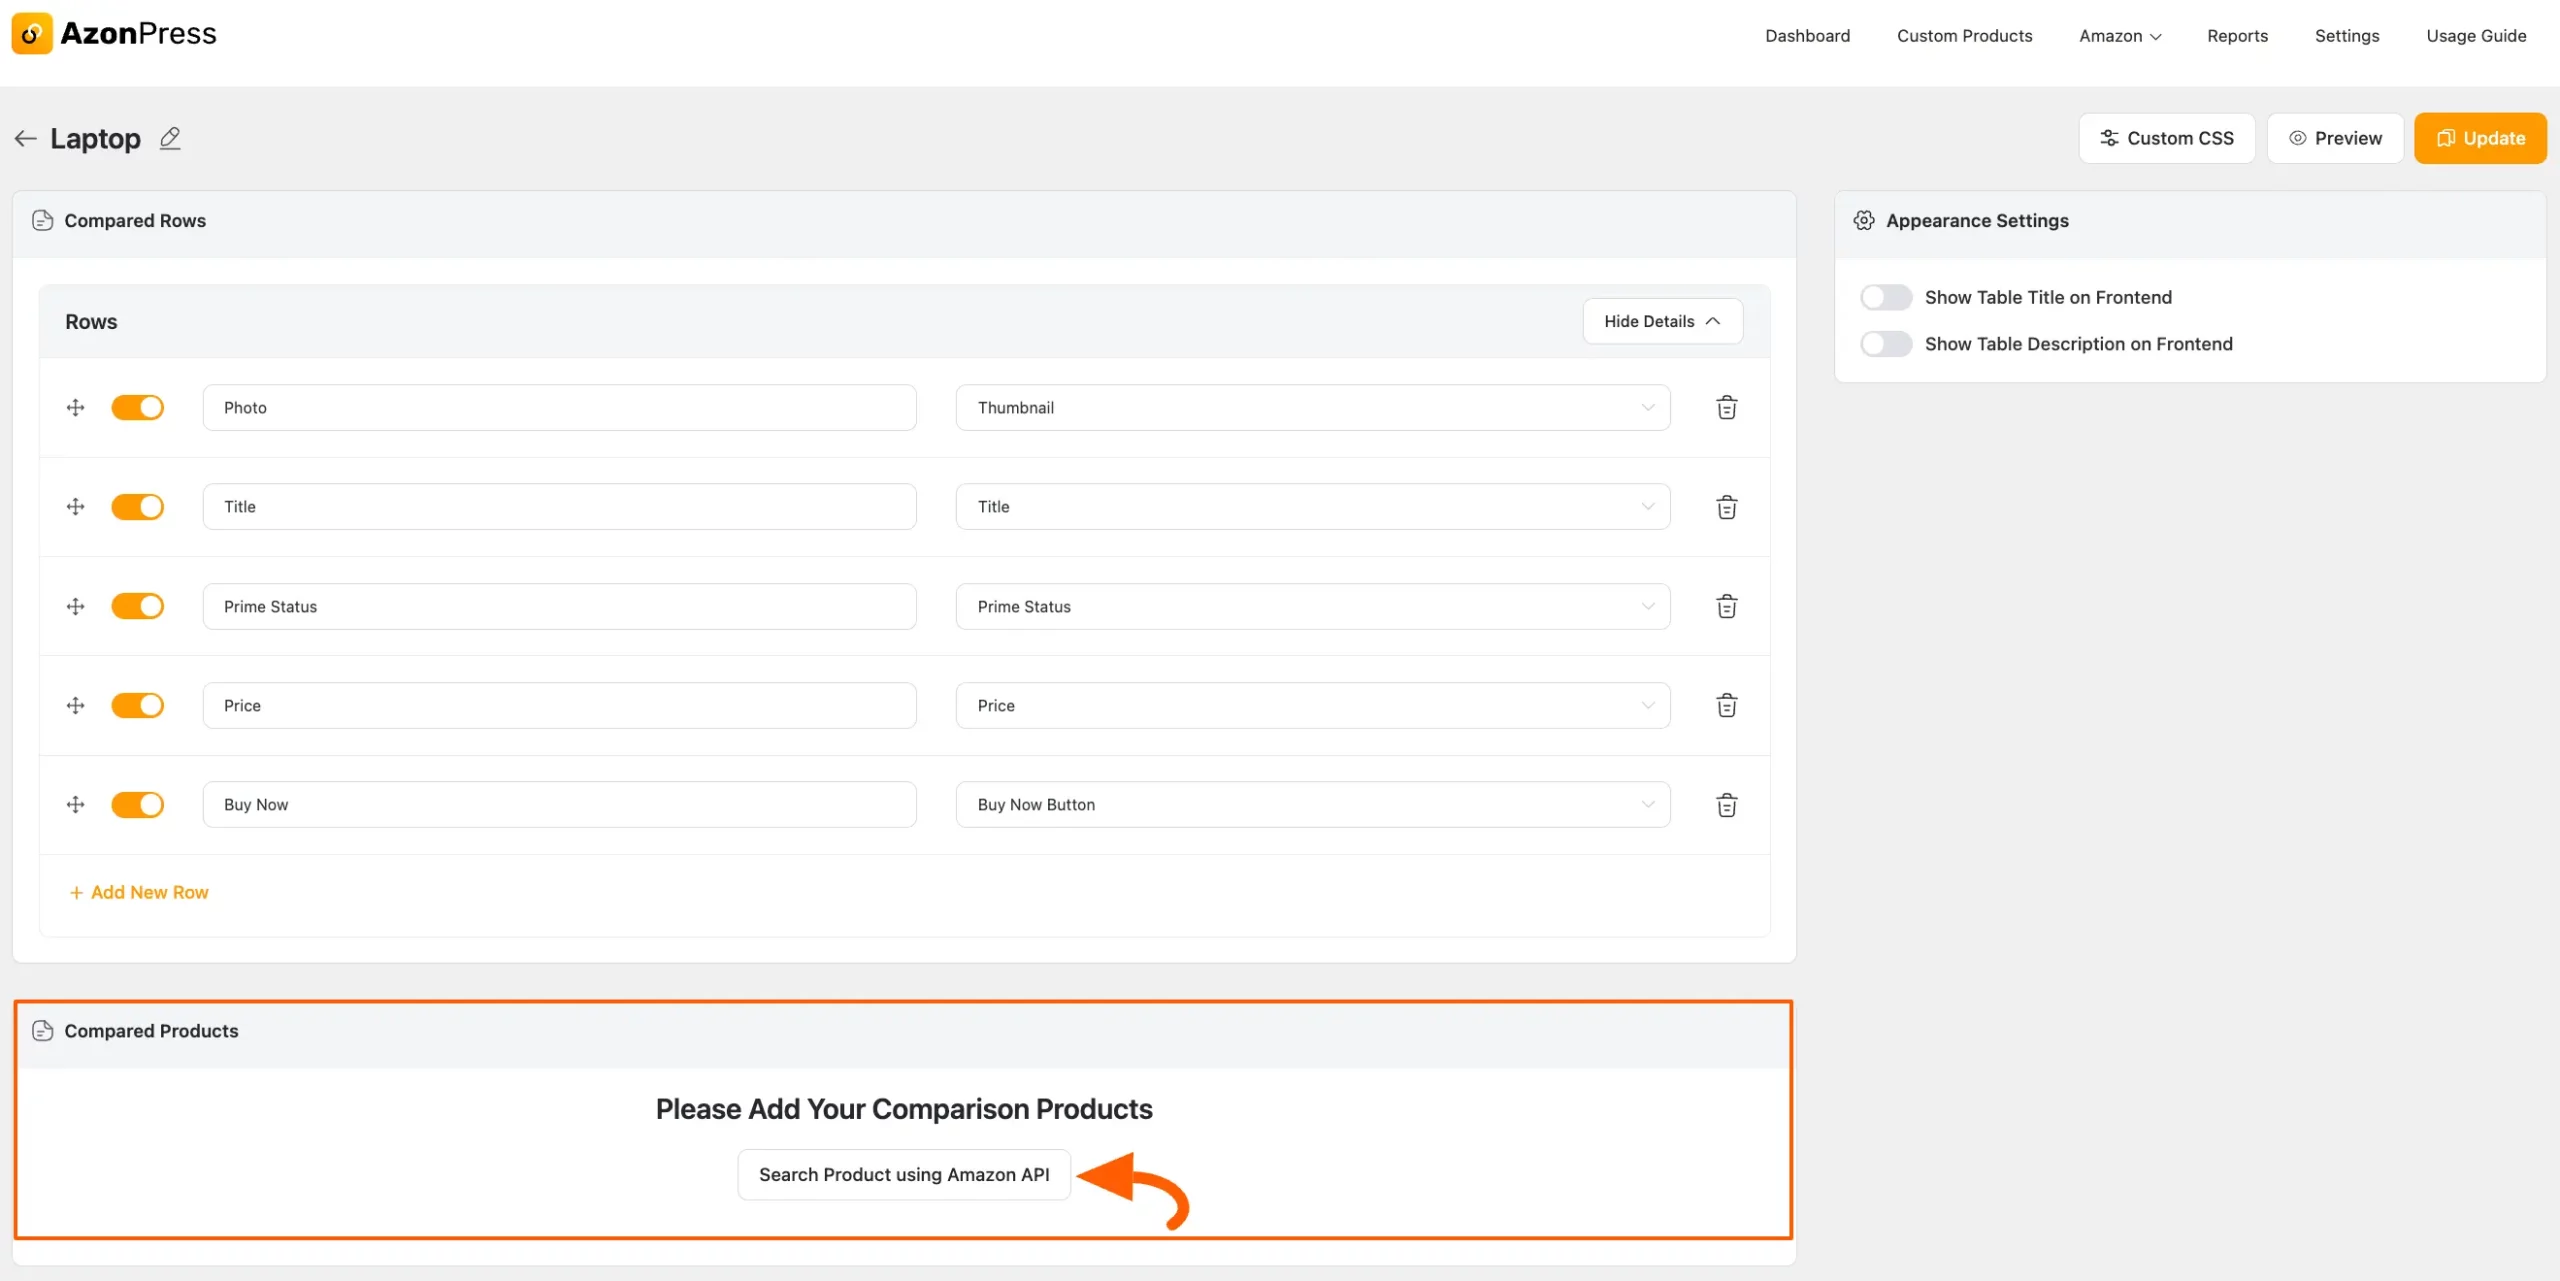The width and height of the screenshot is (2560, 1281).
Task: Click the AzonPress logo
Action: coord(113,33)
